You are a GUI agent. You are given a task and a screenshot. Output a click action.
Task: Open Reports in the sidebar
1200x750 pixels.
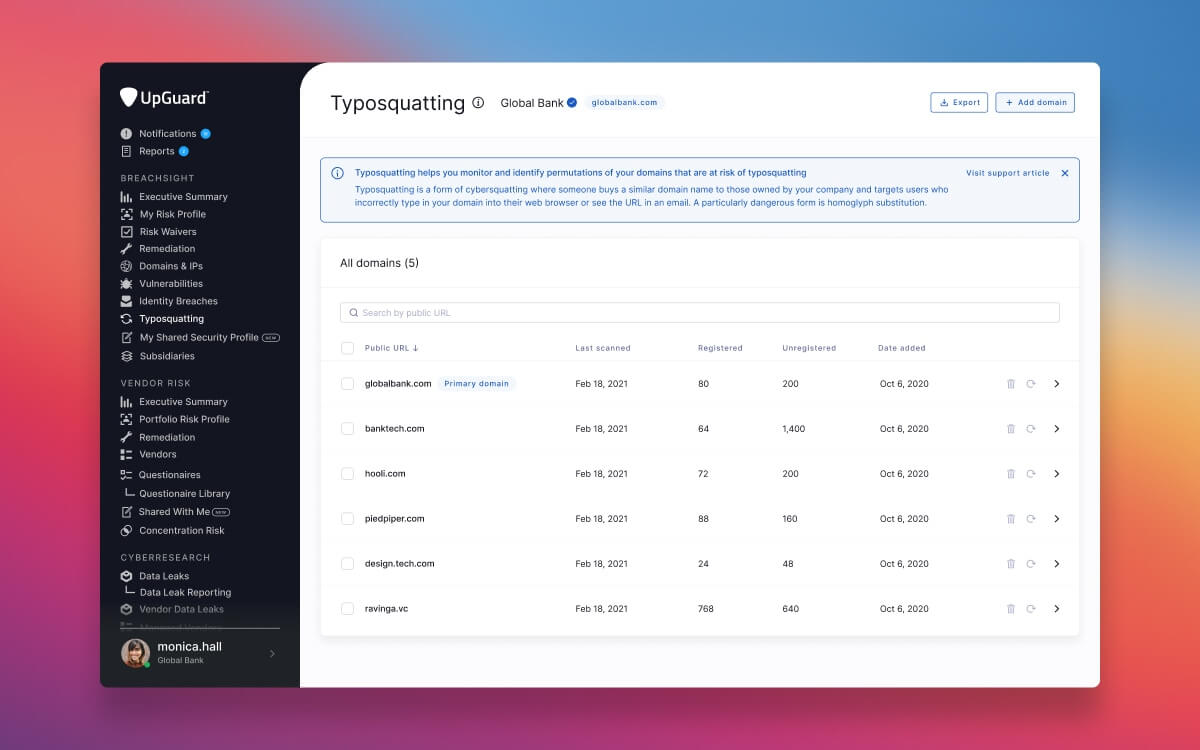[157, 151]
